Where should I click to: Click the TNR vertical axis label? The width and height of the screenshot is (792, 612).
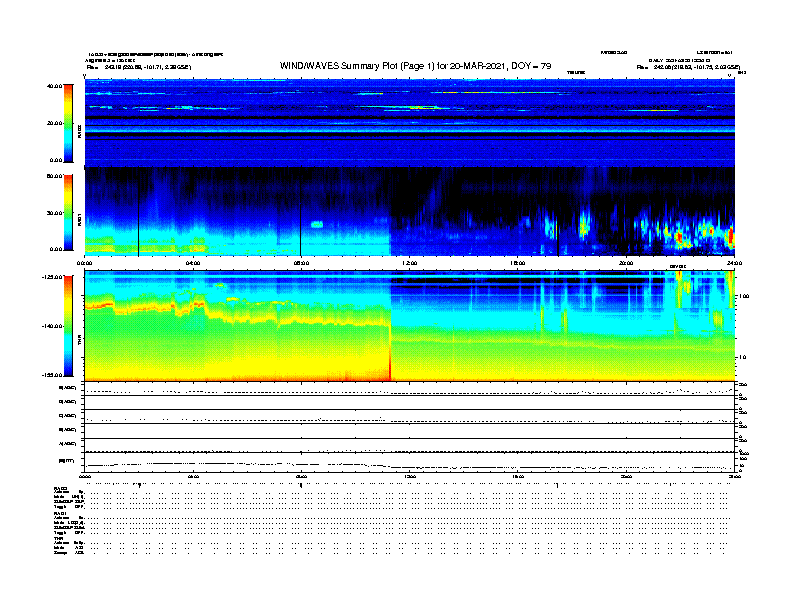[79, 341]
